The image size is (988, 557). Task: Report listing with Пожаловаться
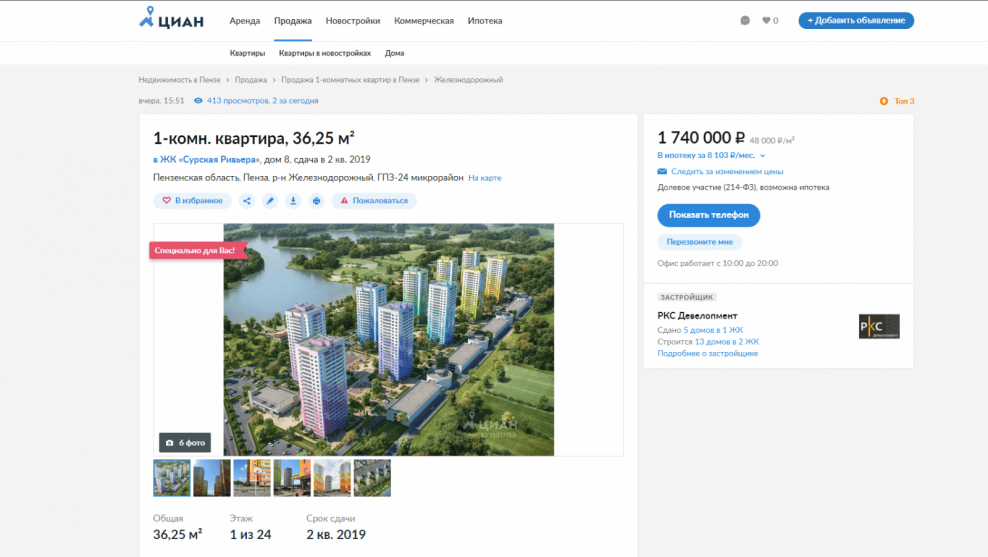(374, 200)
